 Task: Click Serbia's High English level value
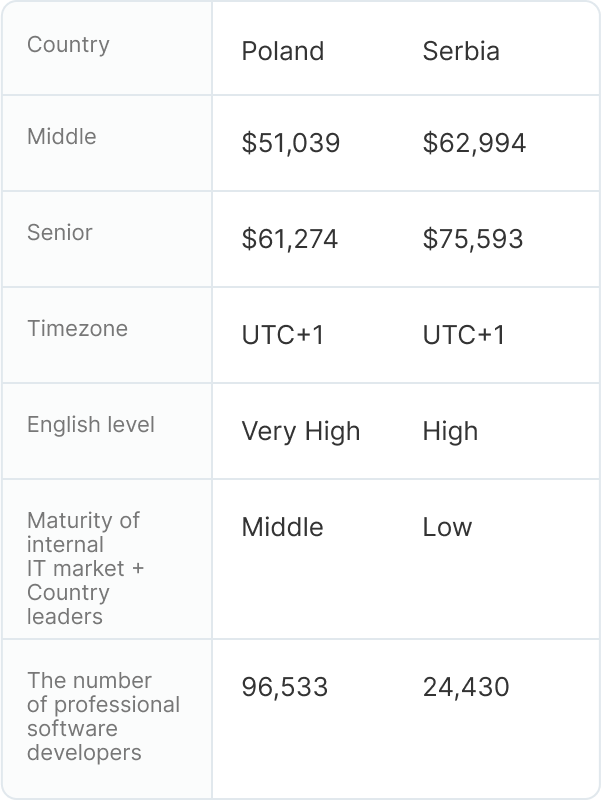(450, 431)
